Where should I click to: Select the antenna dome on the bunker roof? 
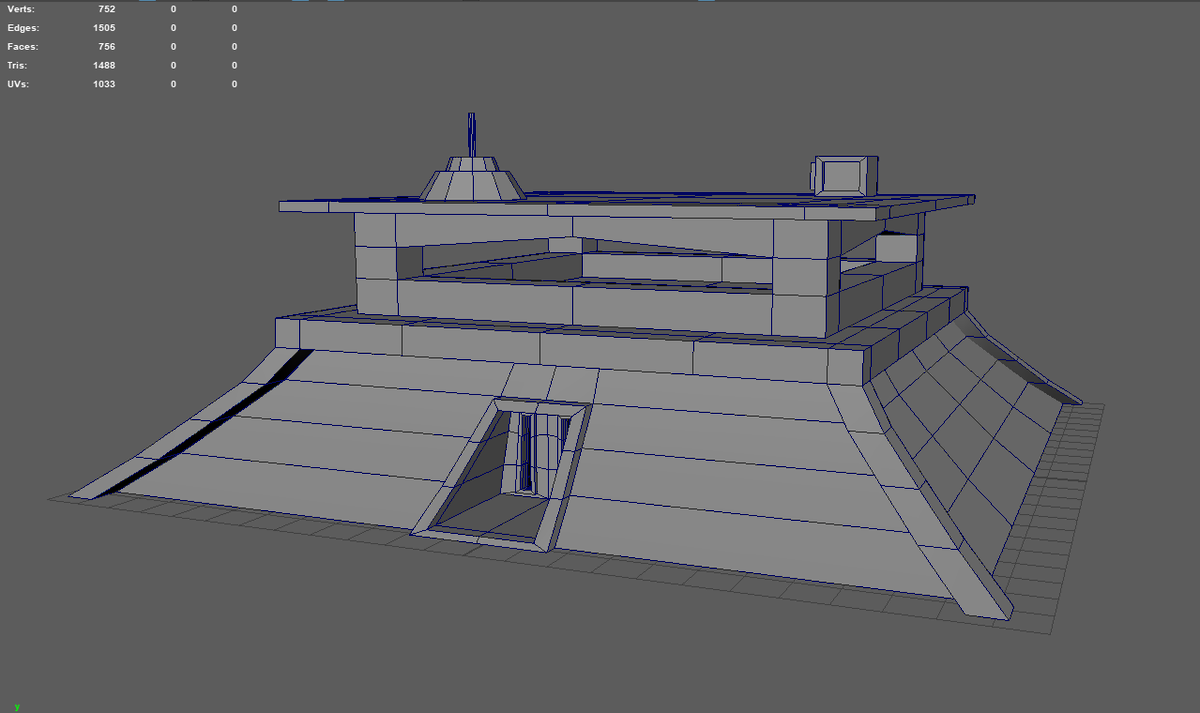coord(471,178)
